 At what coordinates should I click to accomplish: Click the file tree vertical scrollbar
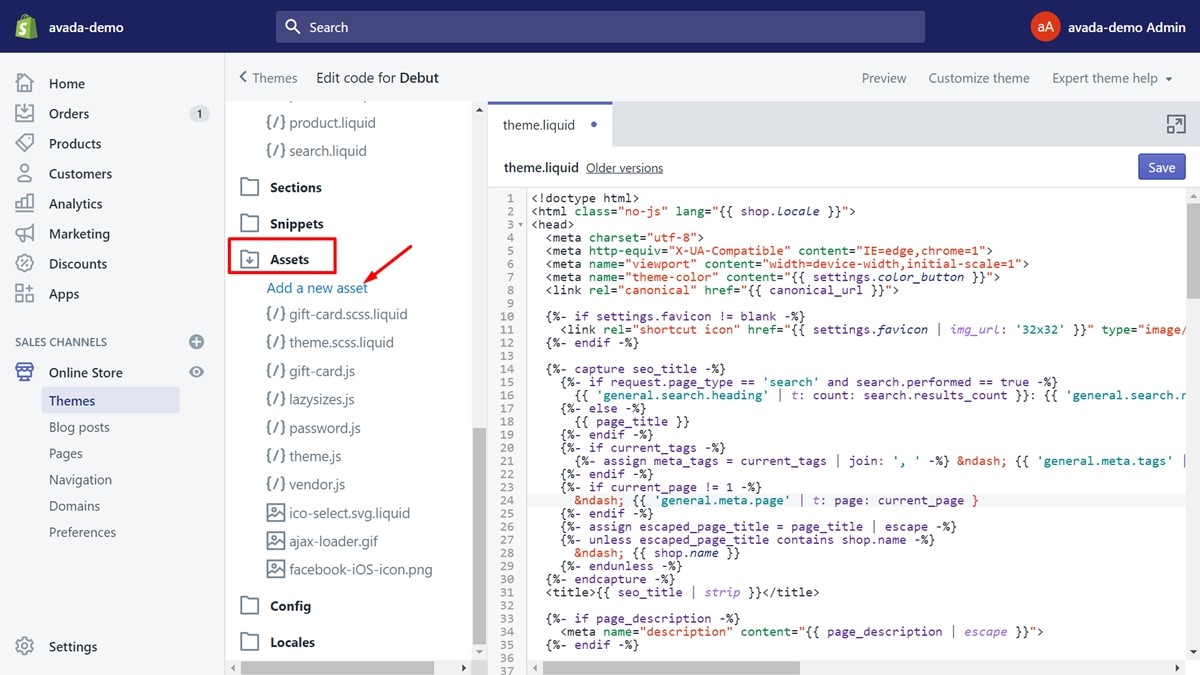pos(479,534)
